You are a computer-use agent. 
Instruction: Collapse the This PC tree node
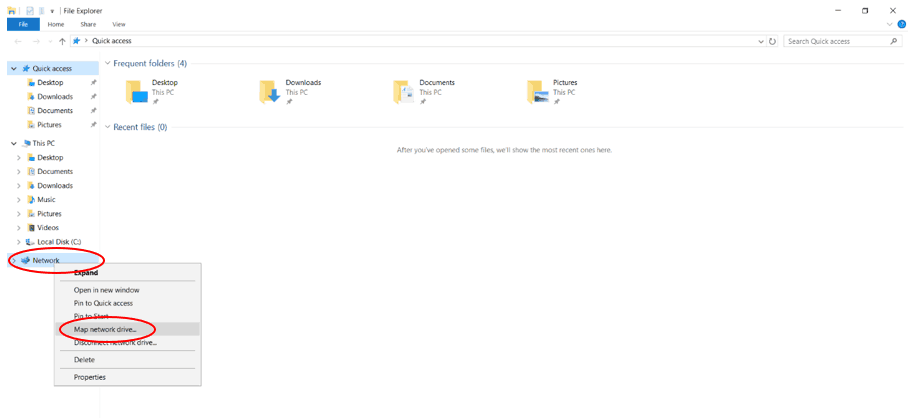coord(13,143)
